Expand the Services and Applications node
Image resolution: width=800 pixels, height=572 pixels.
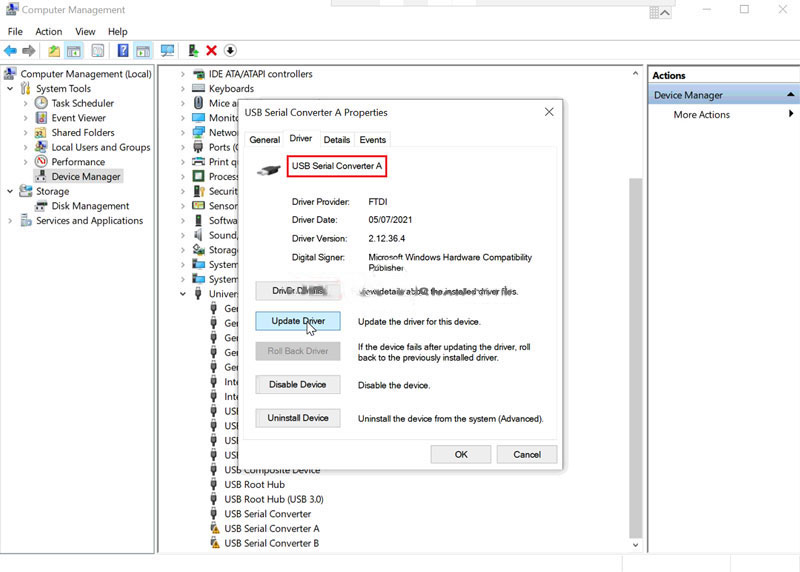point(10,221)
